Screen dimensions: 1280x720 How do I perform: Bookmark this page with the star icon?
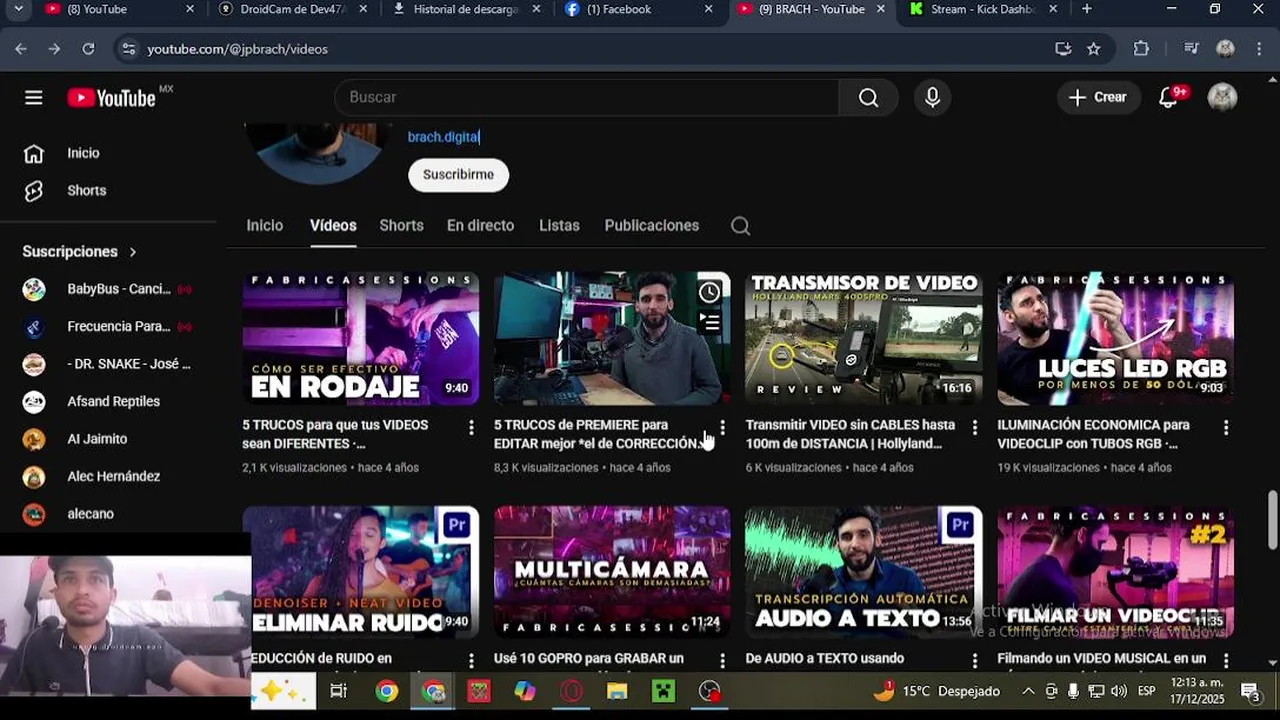[1094, 48]
